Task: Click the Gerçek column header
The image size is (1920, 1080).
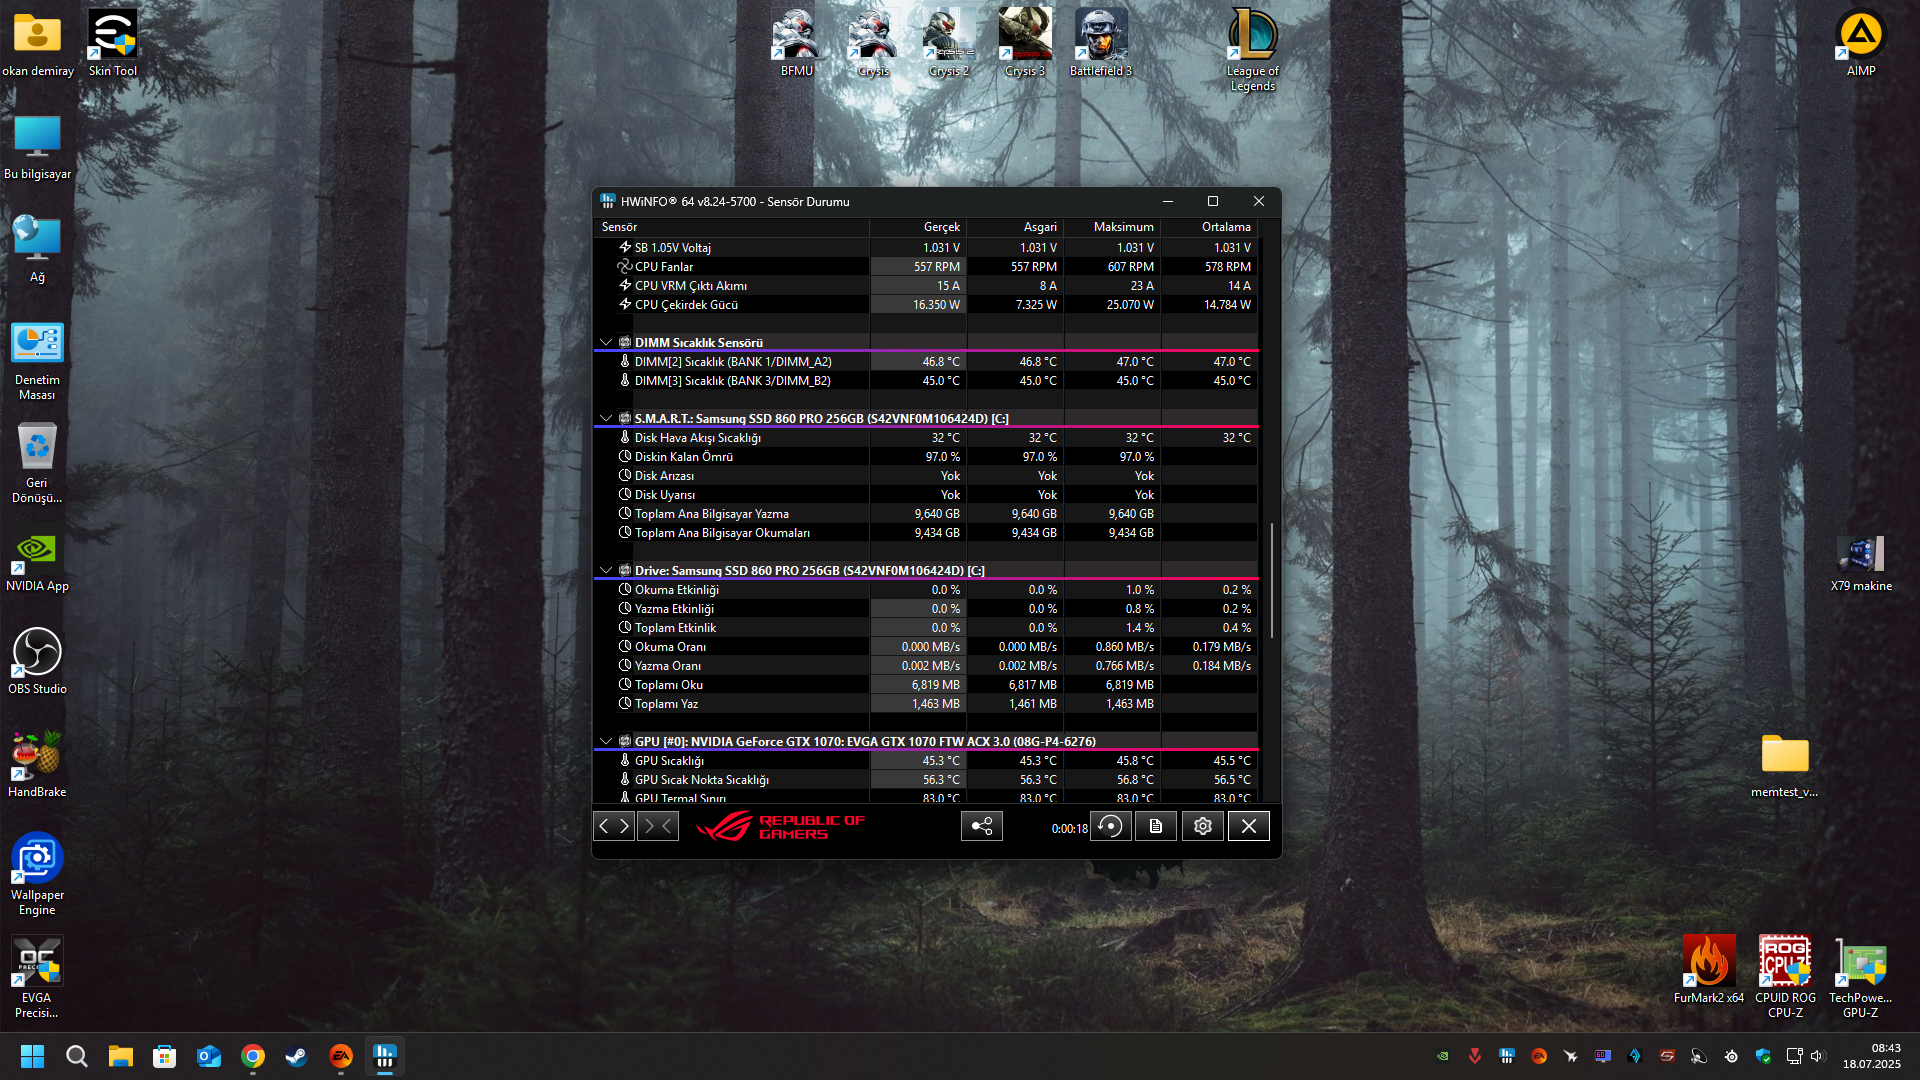Action: (x=918, y=227)
